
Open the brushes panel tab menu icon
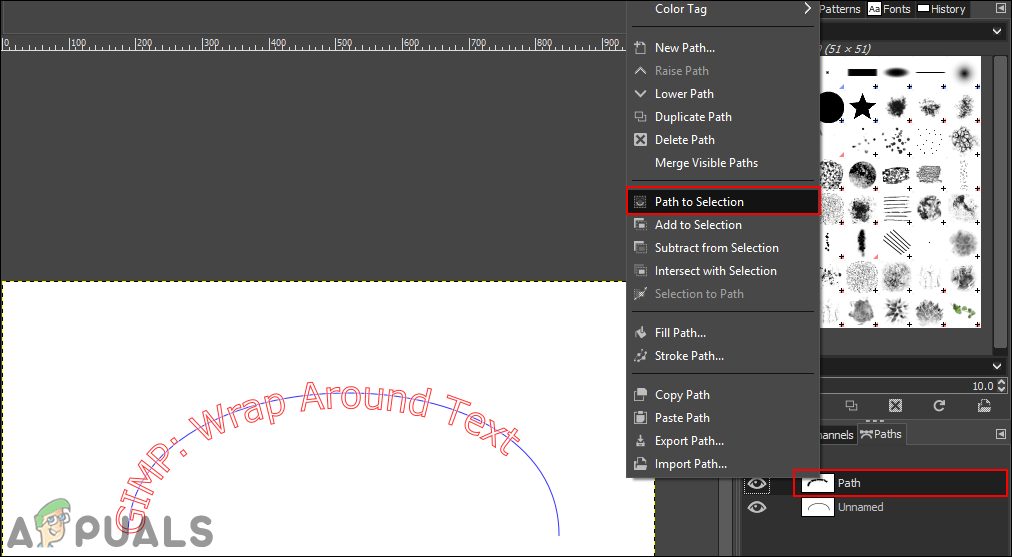[x=1001, y=9]
